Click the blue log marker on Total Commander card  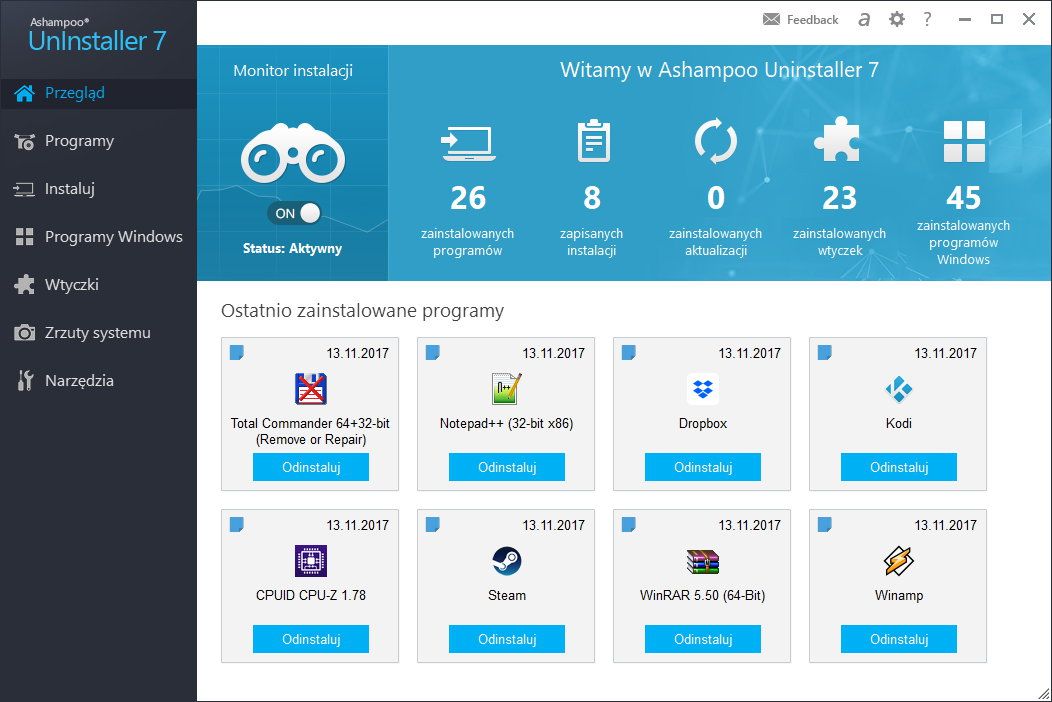point(237,352)
